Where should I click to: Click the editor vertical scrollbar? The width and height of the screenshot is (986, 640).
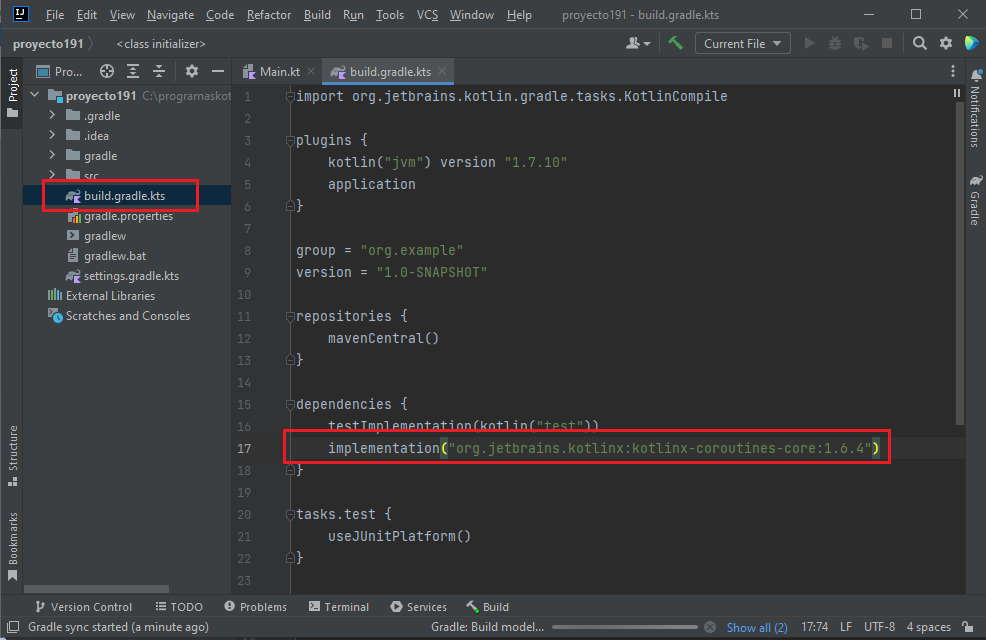pos(960,261)
